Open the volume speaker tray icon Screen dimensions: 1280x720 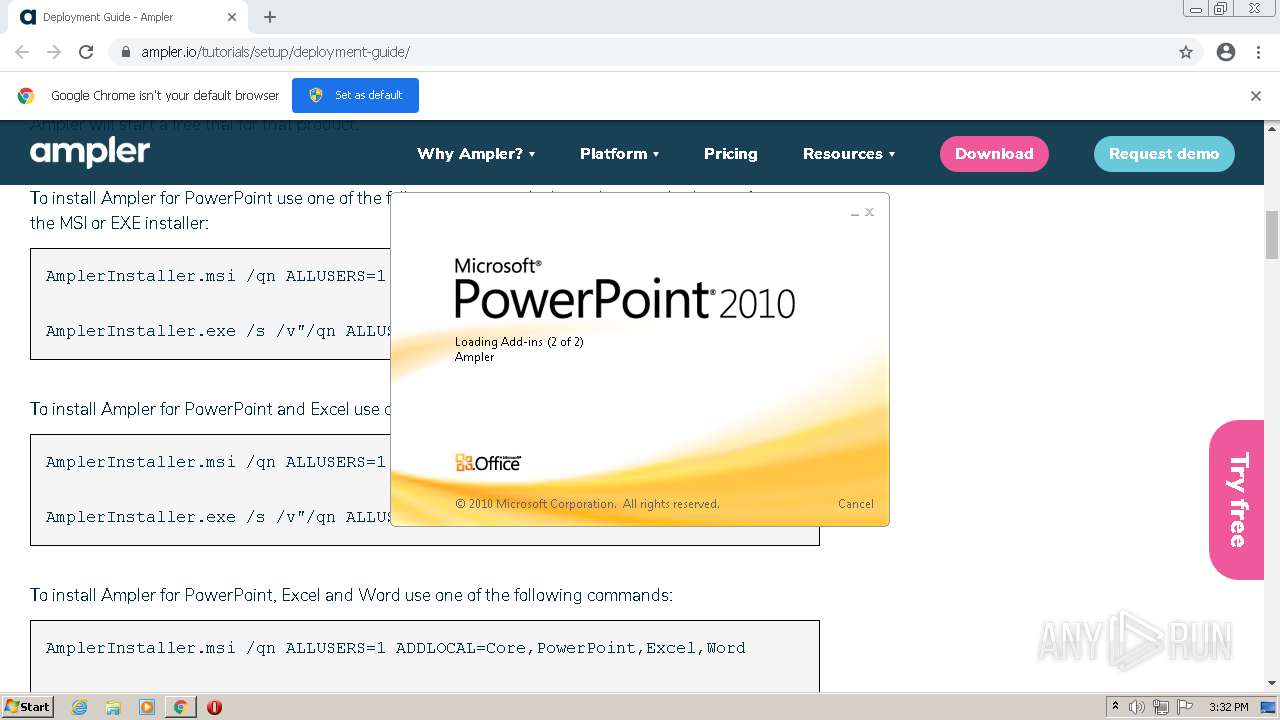pos(1137,707)
